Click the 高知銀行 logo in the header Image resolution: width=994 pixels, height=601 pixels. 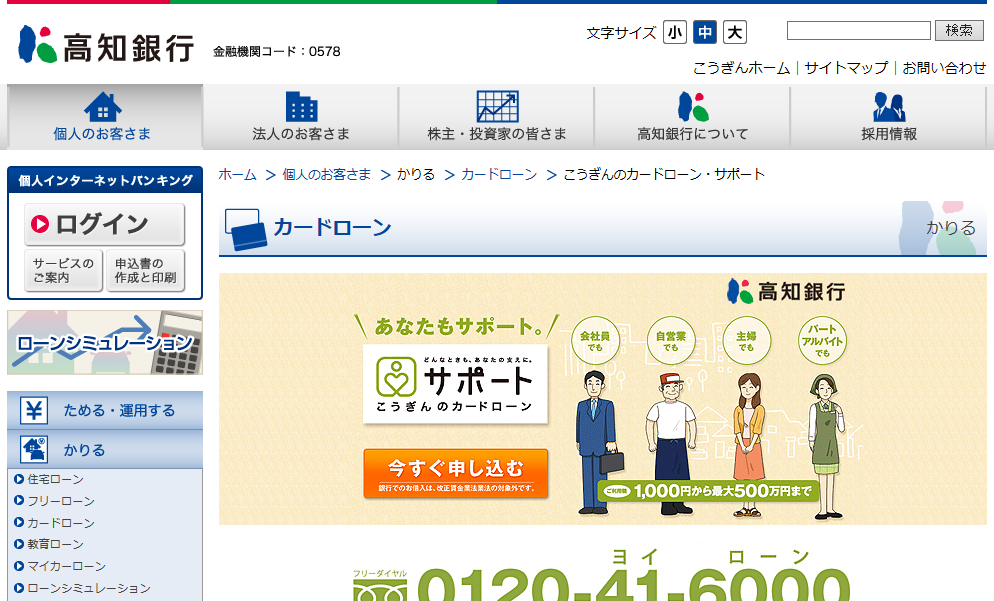pos(106,45)
